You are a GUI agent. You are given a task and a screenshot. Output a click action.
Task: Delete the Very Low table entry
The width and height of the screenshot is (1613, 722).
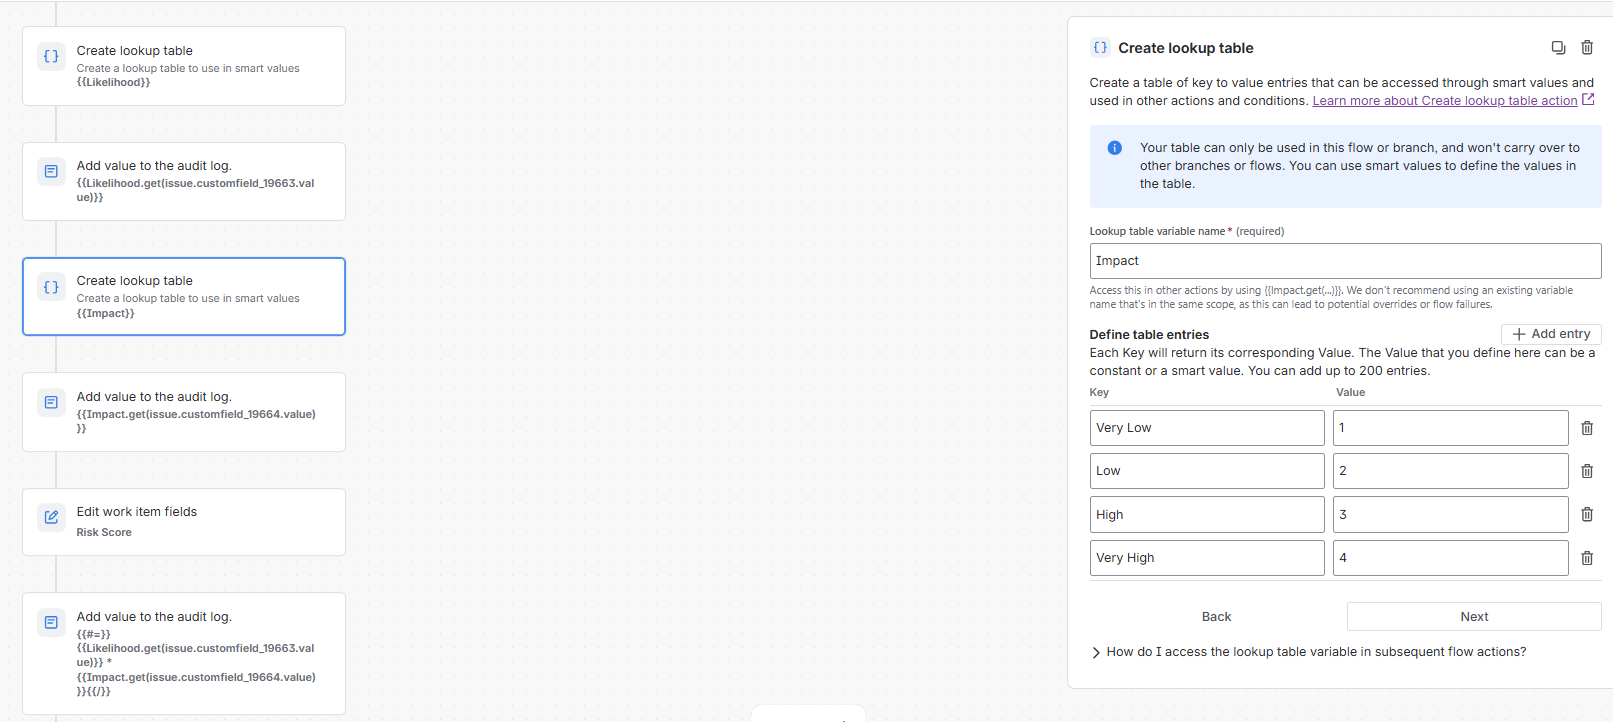tap(1587, 428)
